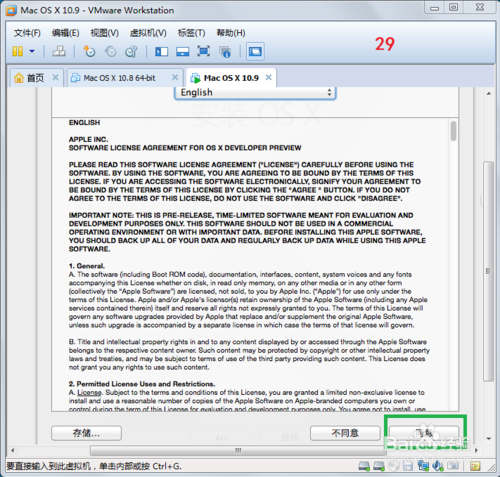500x477 pixels.
Task: Click the VM view vertical scrollbar thumb
Action: pos(488,271)
